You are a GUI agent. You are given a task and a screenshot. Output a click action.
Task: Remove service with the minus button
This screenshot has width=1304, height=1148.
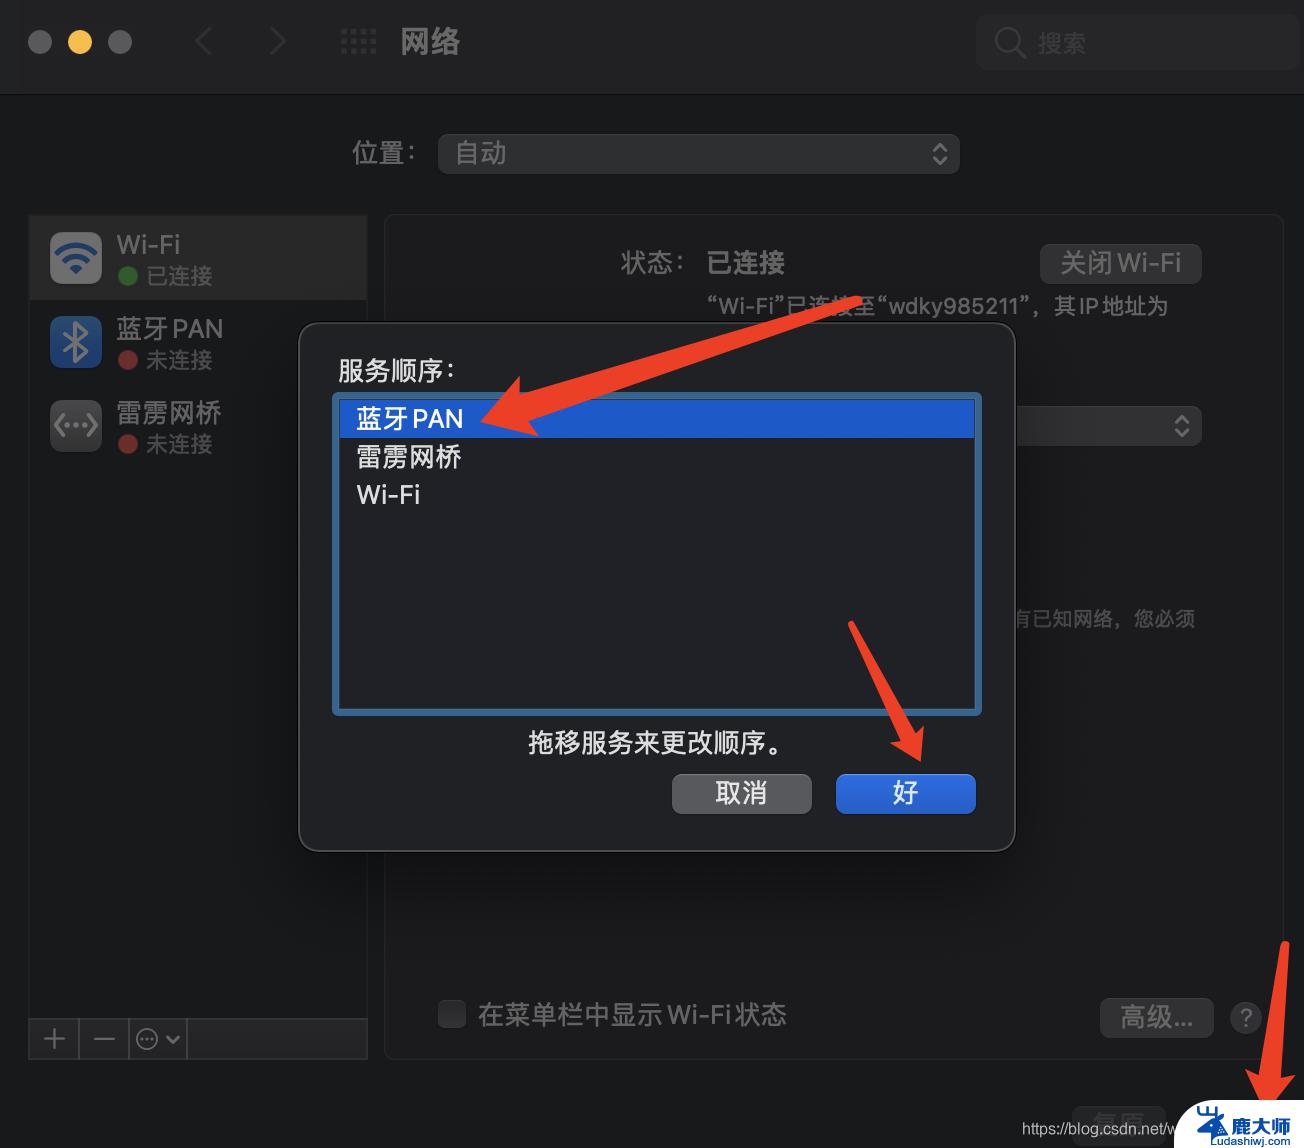coord(104,1039)
